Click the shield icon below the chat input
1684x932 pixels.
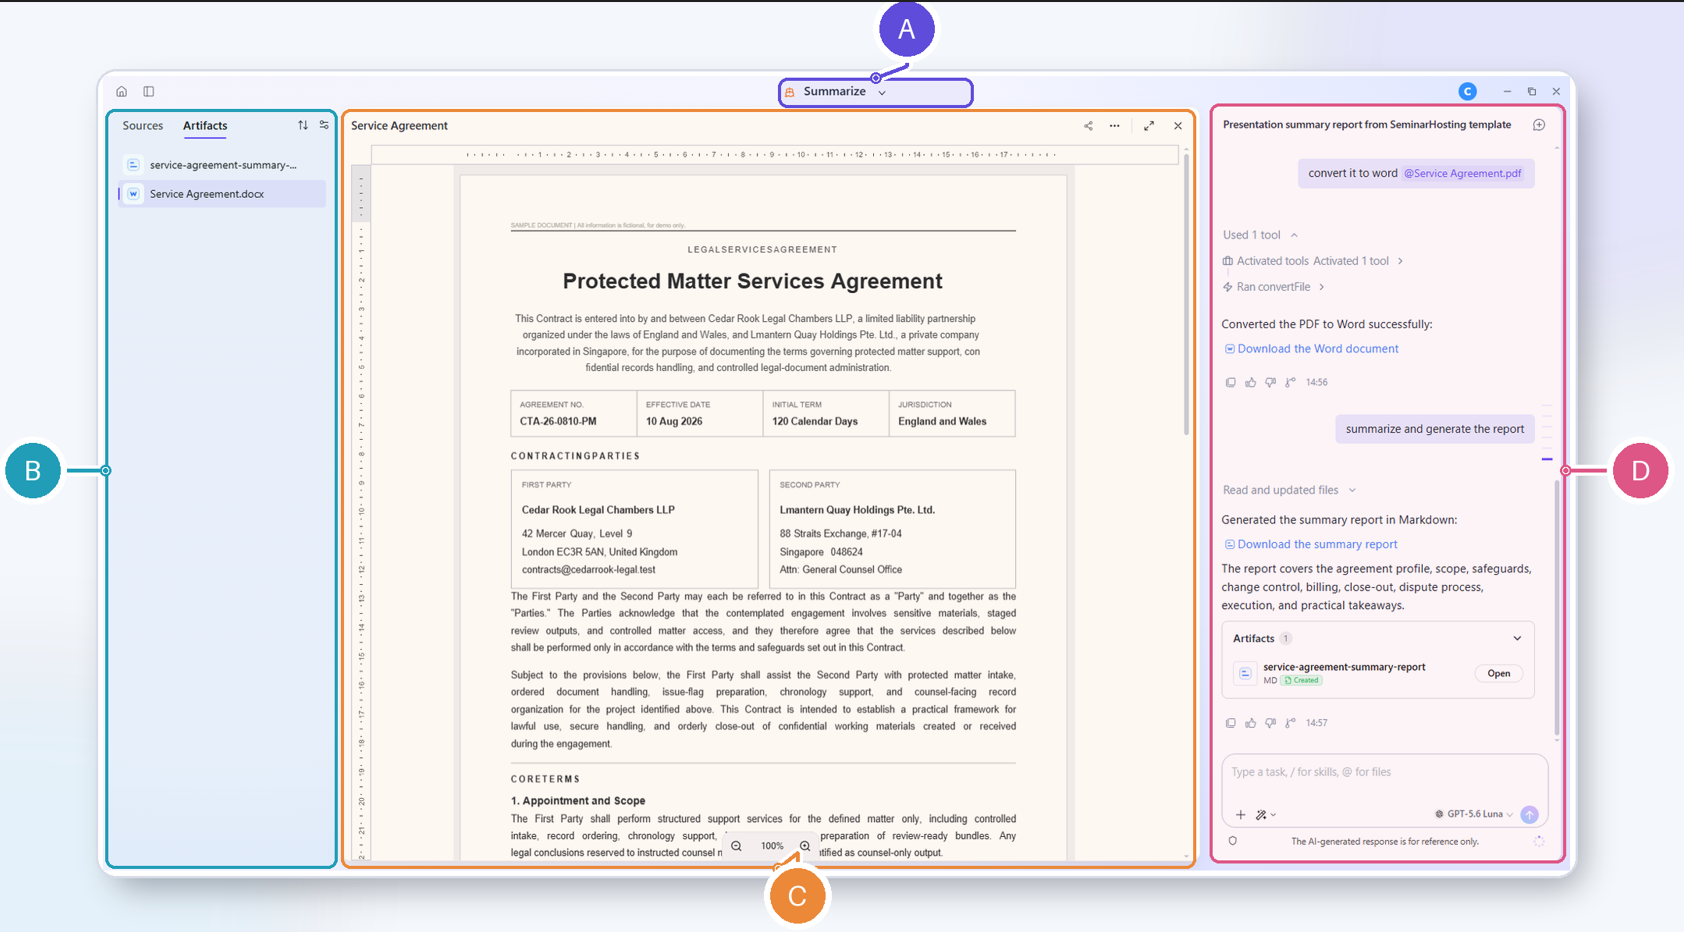(1233, 841)
